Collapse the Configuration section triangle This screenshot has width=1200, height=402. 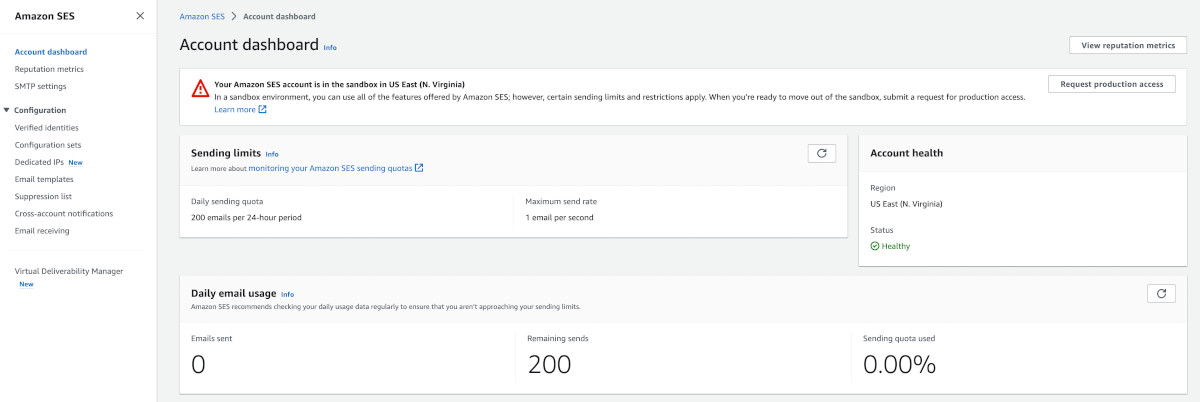(7, 110)
